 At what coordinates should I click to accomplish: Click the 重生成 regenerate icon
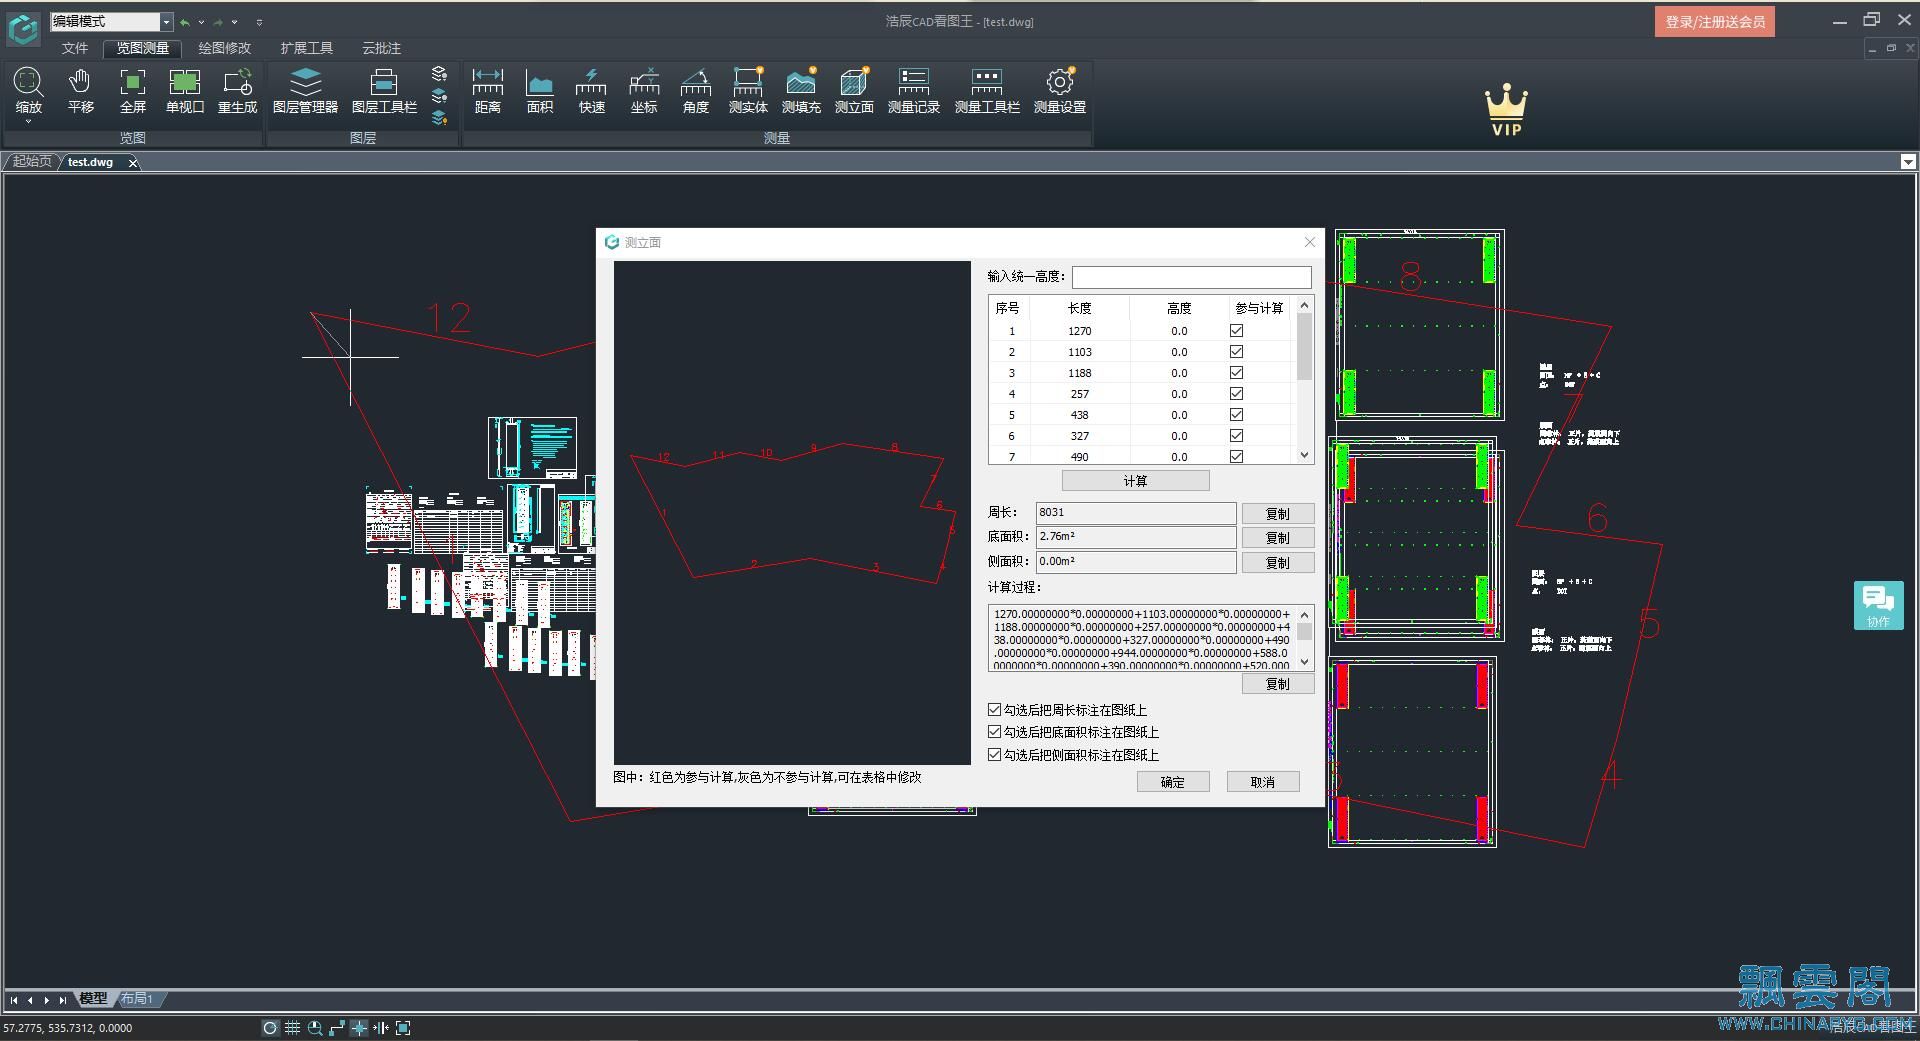tap(238, 89)
